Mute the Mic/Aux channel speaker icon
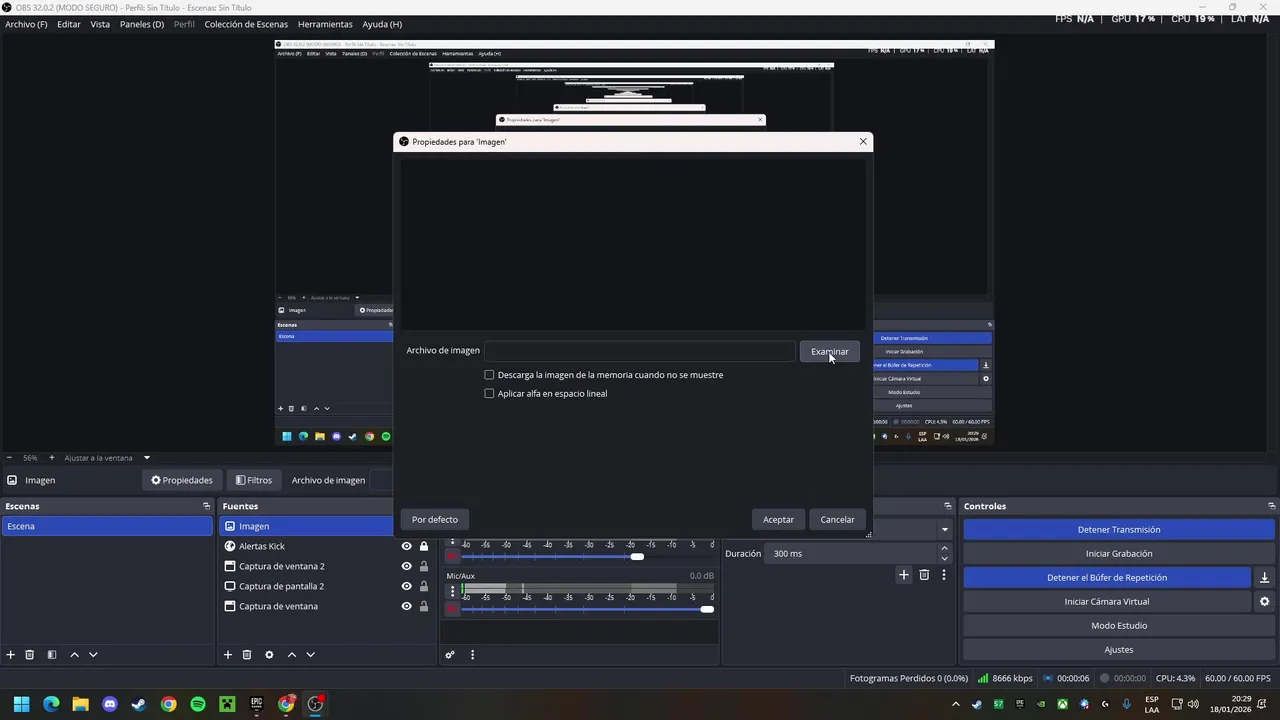Image resolution: width=1280 pixels, height=720 pixels. 452,608
